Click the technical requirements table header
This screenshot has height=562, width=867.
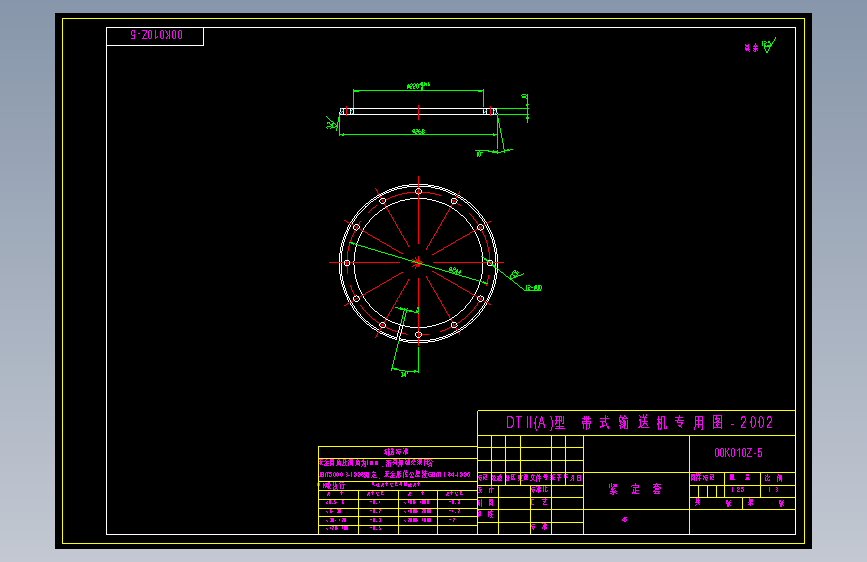pyautogui.click(x=396, y=452)
